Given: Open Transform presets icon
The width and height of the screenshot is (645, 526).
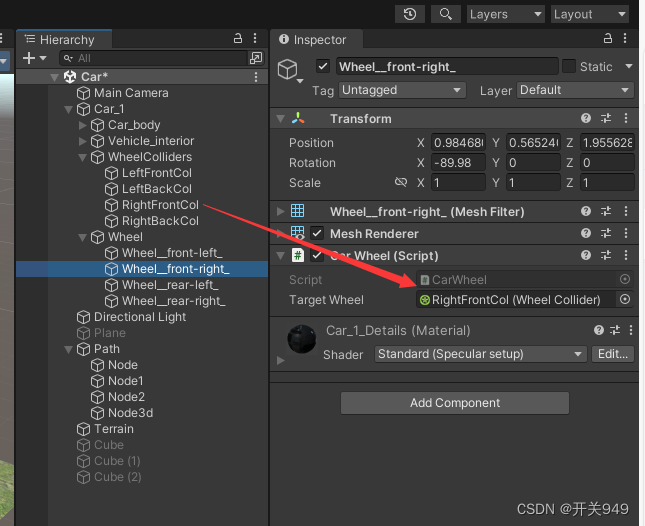Looking at the screenshot, I should click(x=606, y=119).
